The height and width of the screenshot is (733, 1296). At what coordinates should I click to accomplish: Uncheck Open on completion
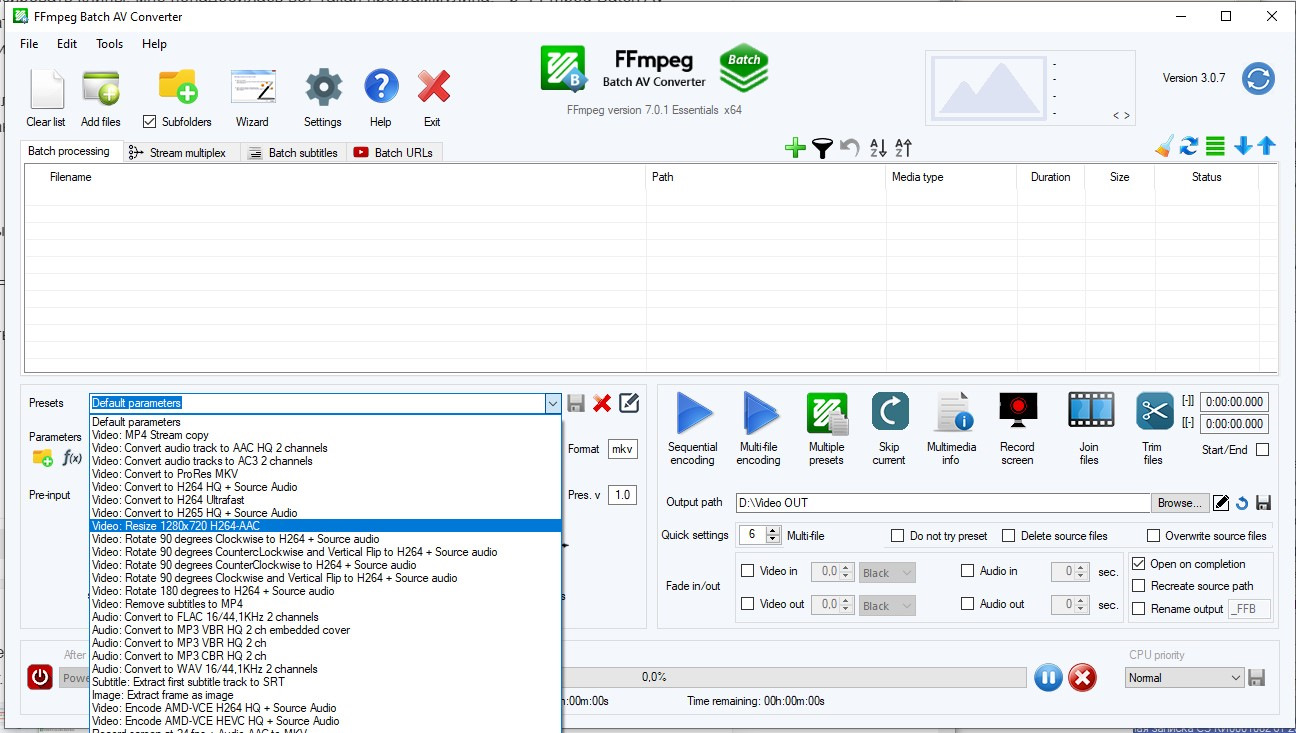pos(1138,564)
